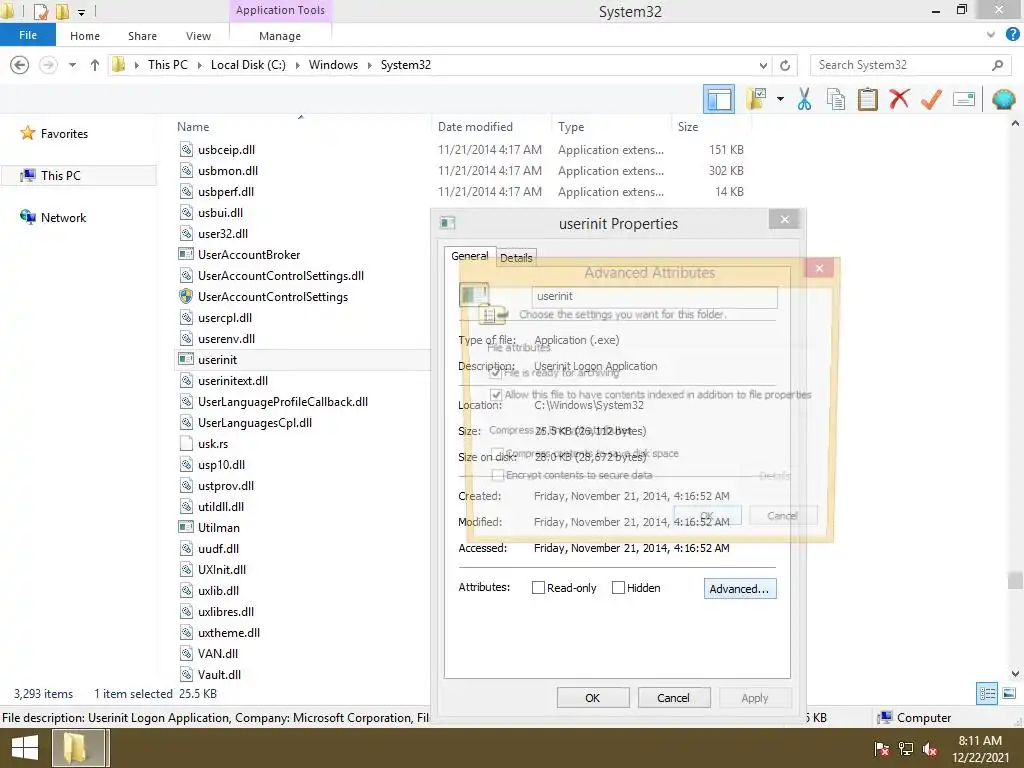Expand the chevron before This PC in breadcrumb
Viewport: 1024px width, 768px height.
(136, 65)
